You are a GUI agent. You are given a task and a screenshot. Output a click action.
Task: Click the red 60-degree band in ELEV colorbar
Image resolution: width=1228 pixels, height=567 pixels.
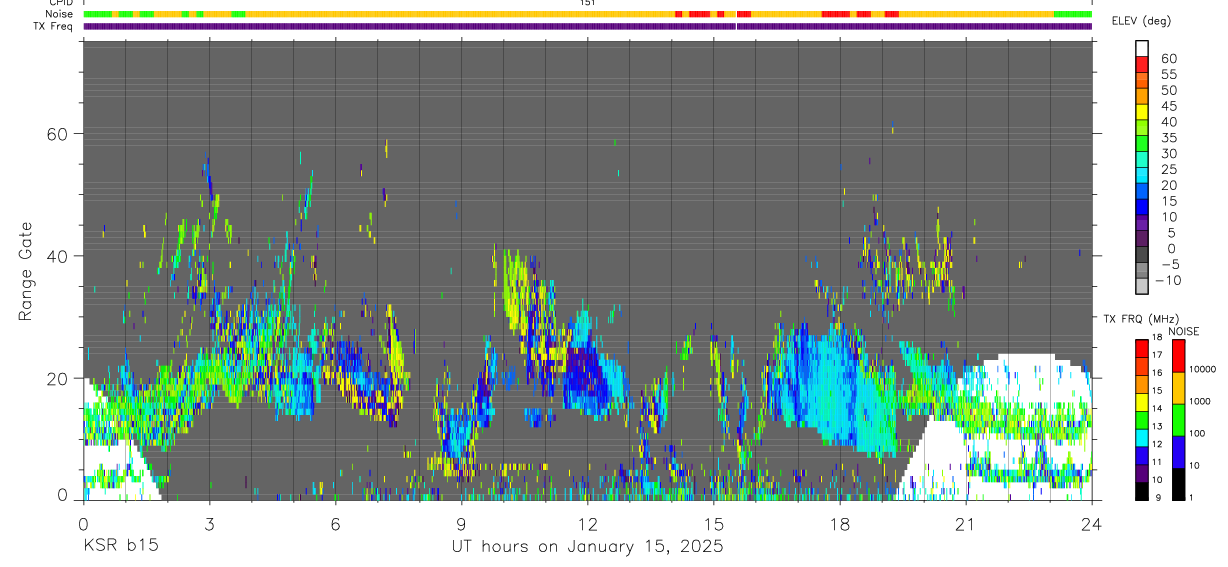(1143, 64)
